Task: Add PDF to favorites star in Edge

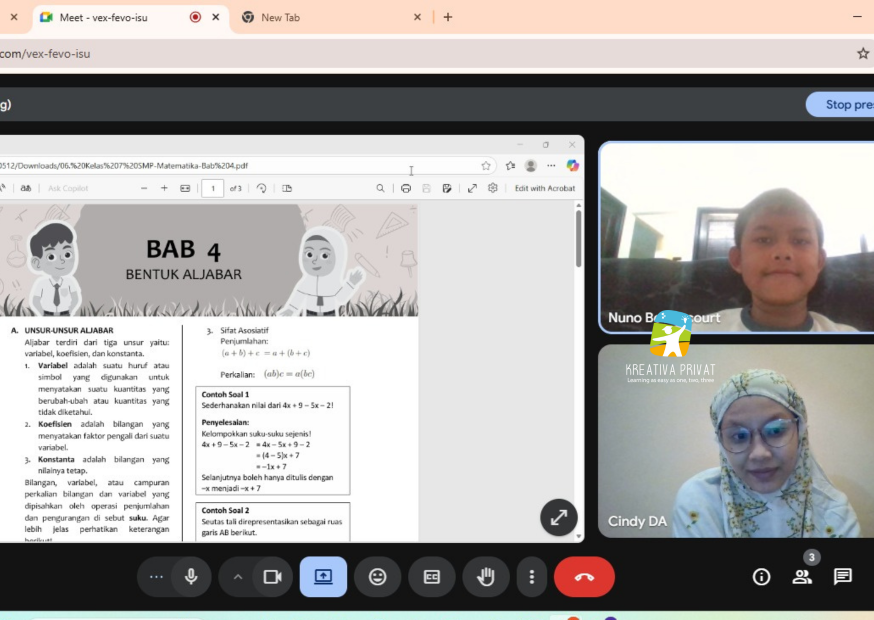Action: coord(486,166)
